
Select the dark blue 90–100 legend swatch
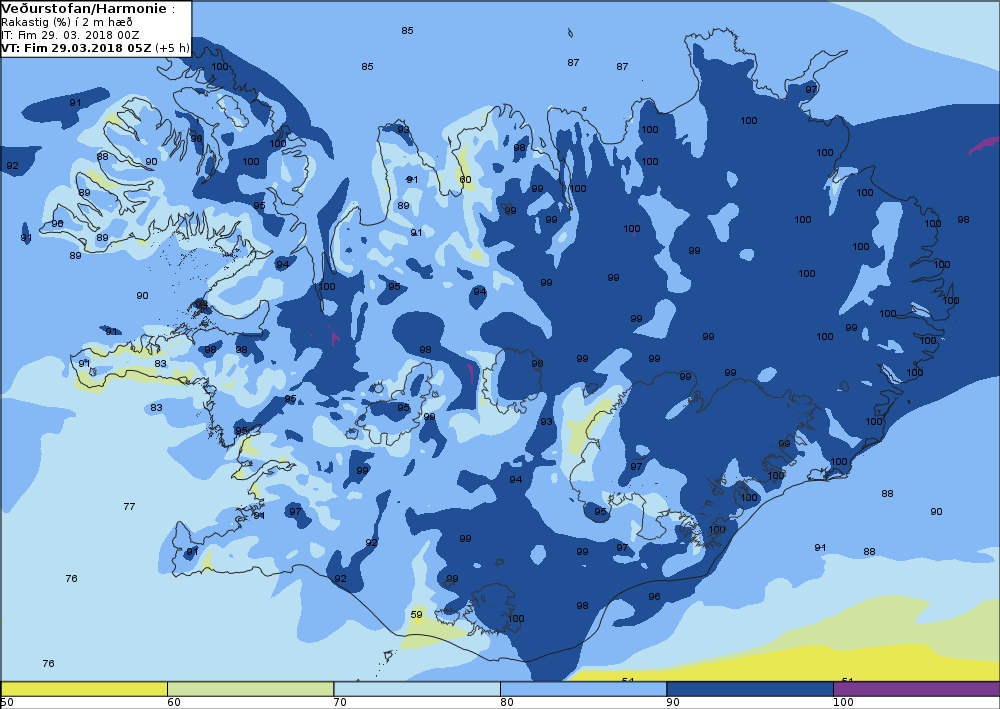click(x=750, y=689)
